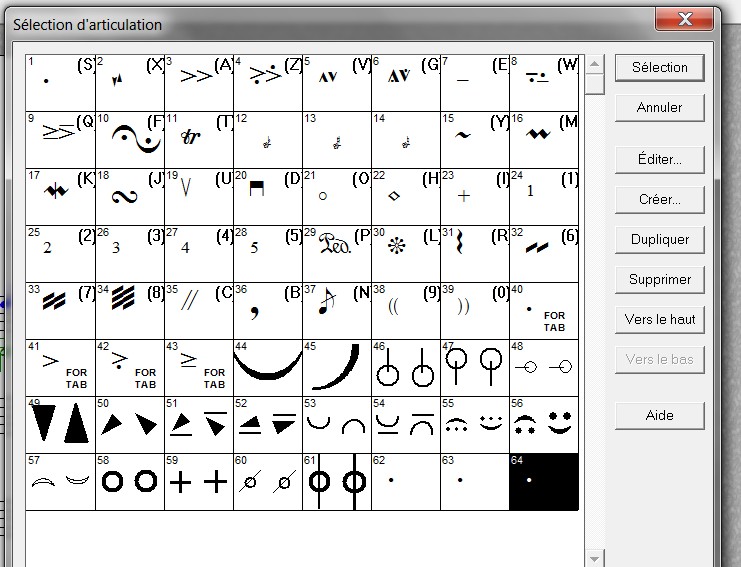741x567 pixels.
Task: Open the Éditer... articulation editor
Action: click(659, 159)
